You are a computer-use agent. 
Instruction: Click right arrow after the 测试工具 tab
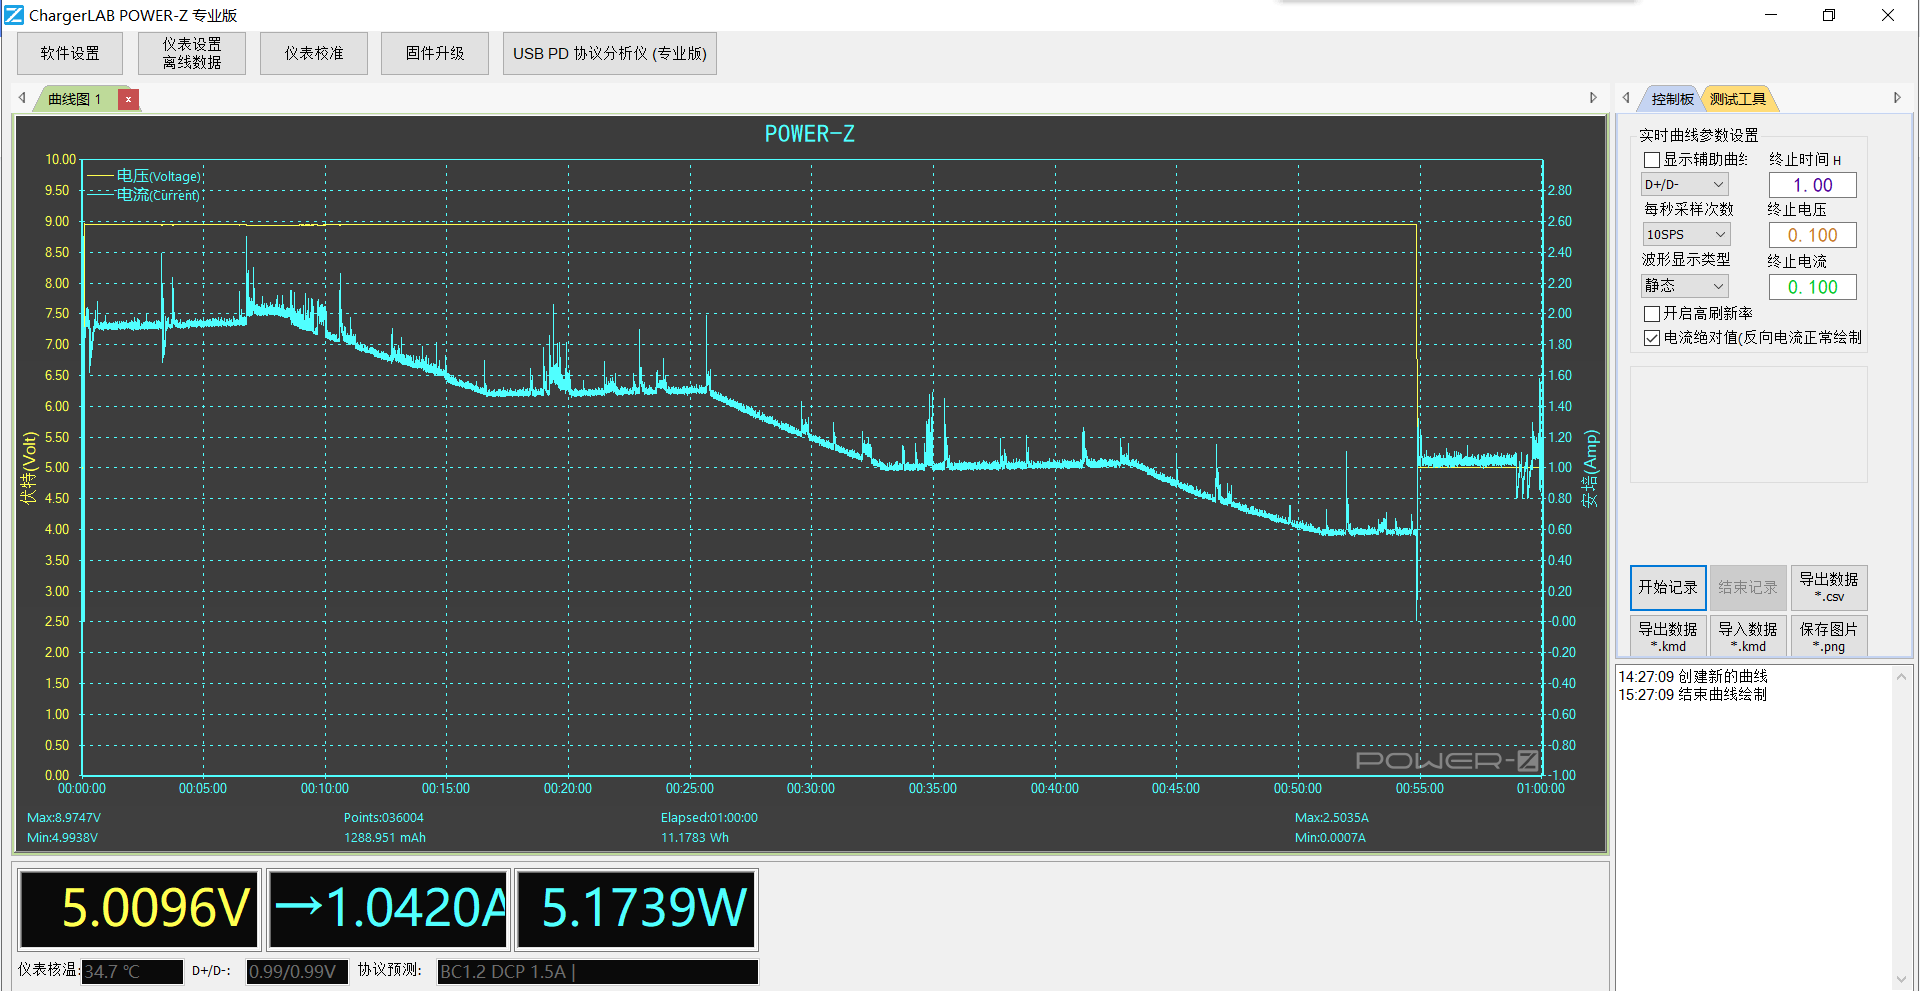pyautogui.click(x=1897, y=98)
